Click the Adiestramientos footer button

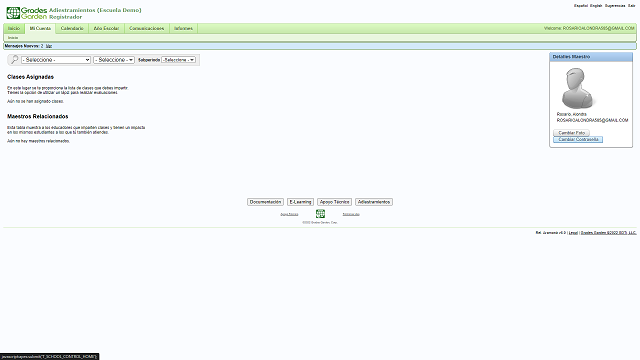374,202
